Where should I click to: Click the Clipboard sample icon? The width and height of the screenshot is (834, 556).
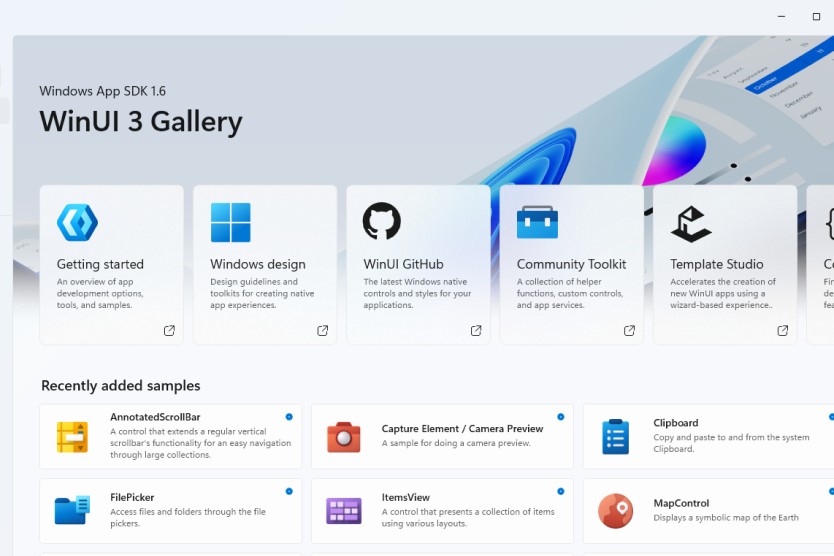615,437
